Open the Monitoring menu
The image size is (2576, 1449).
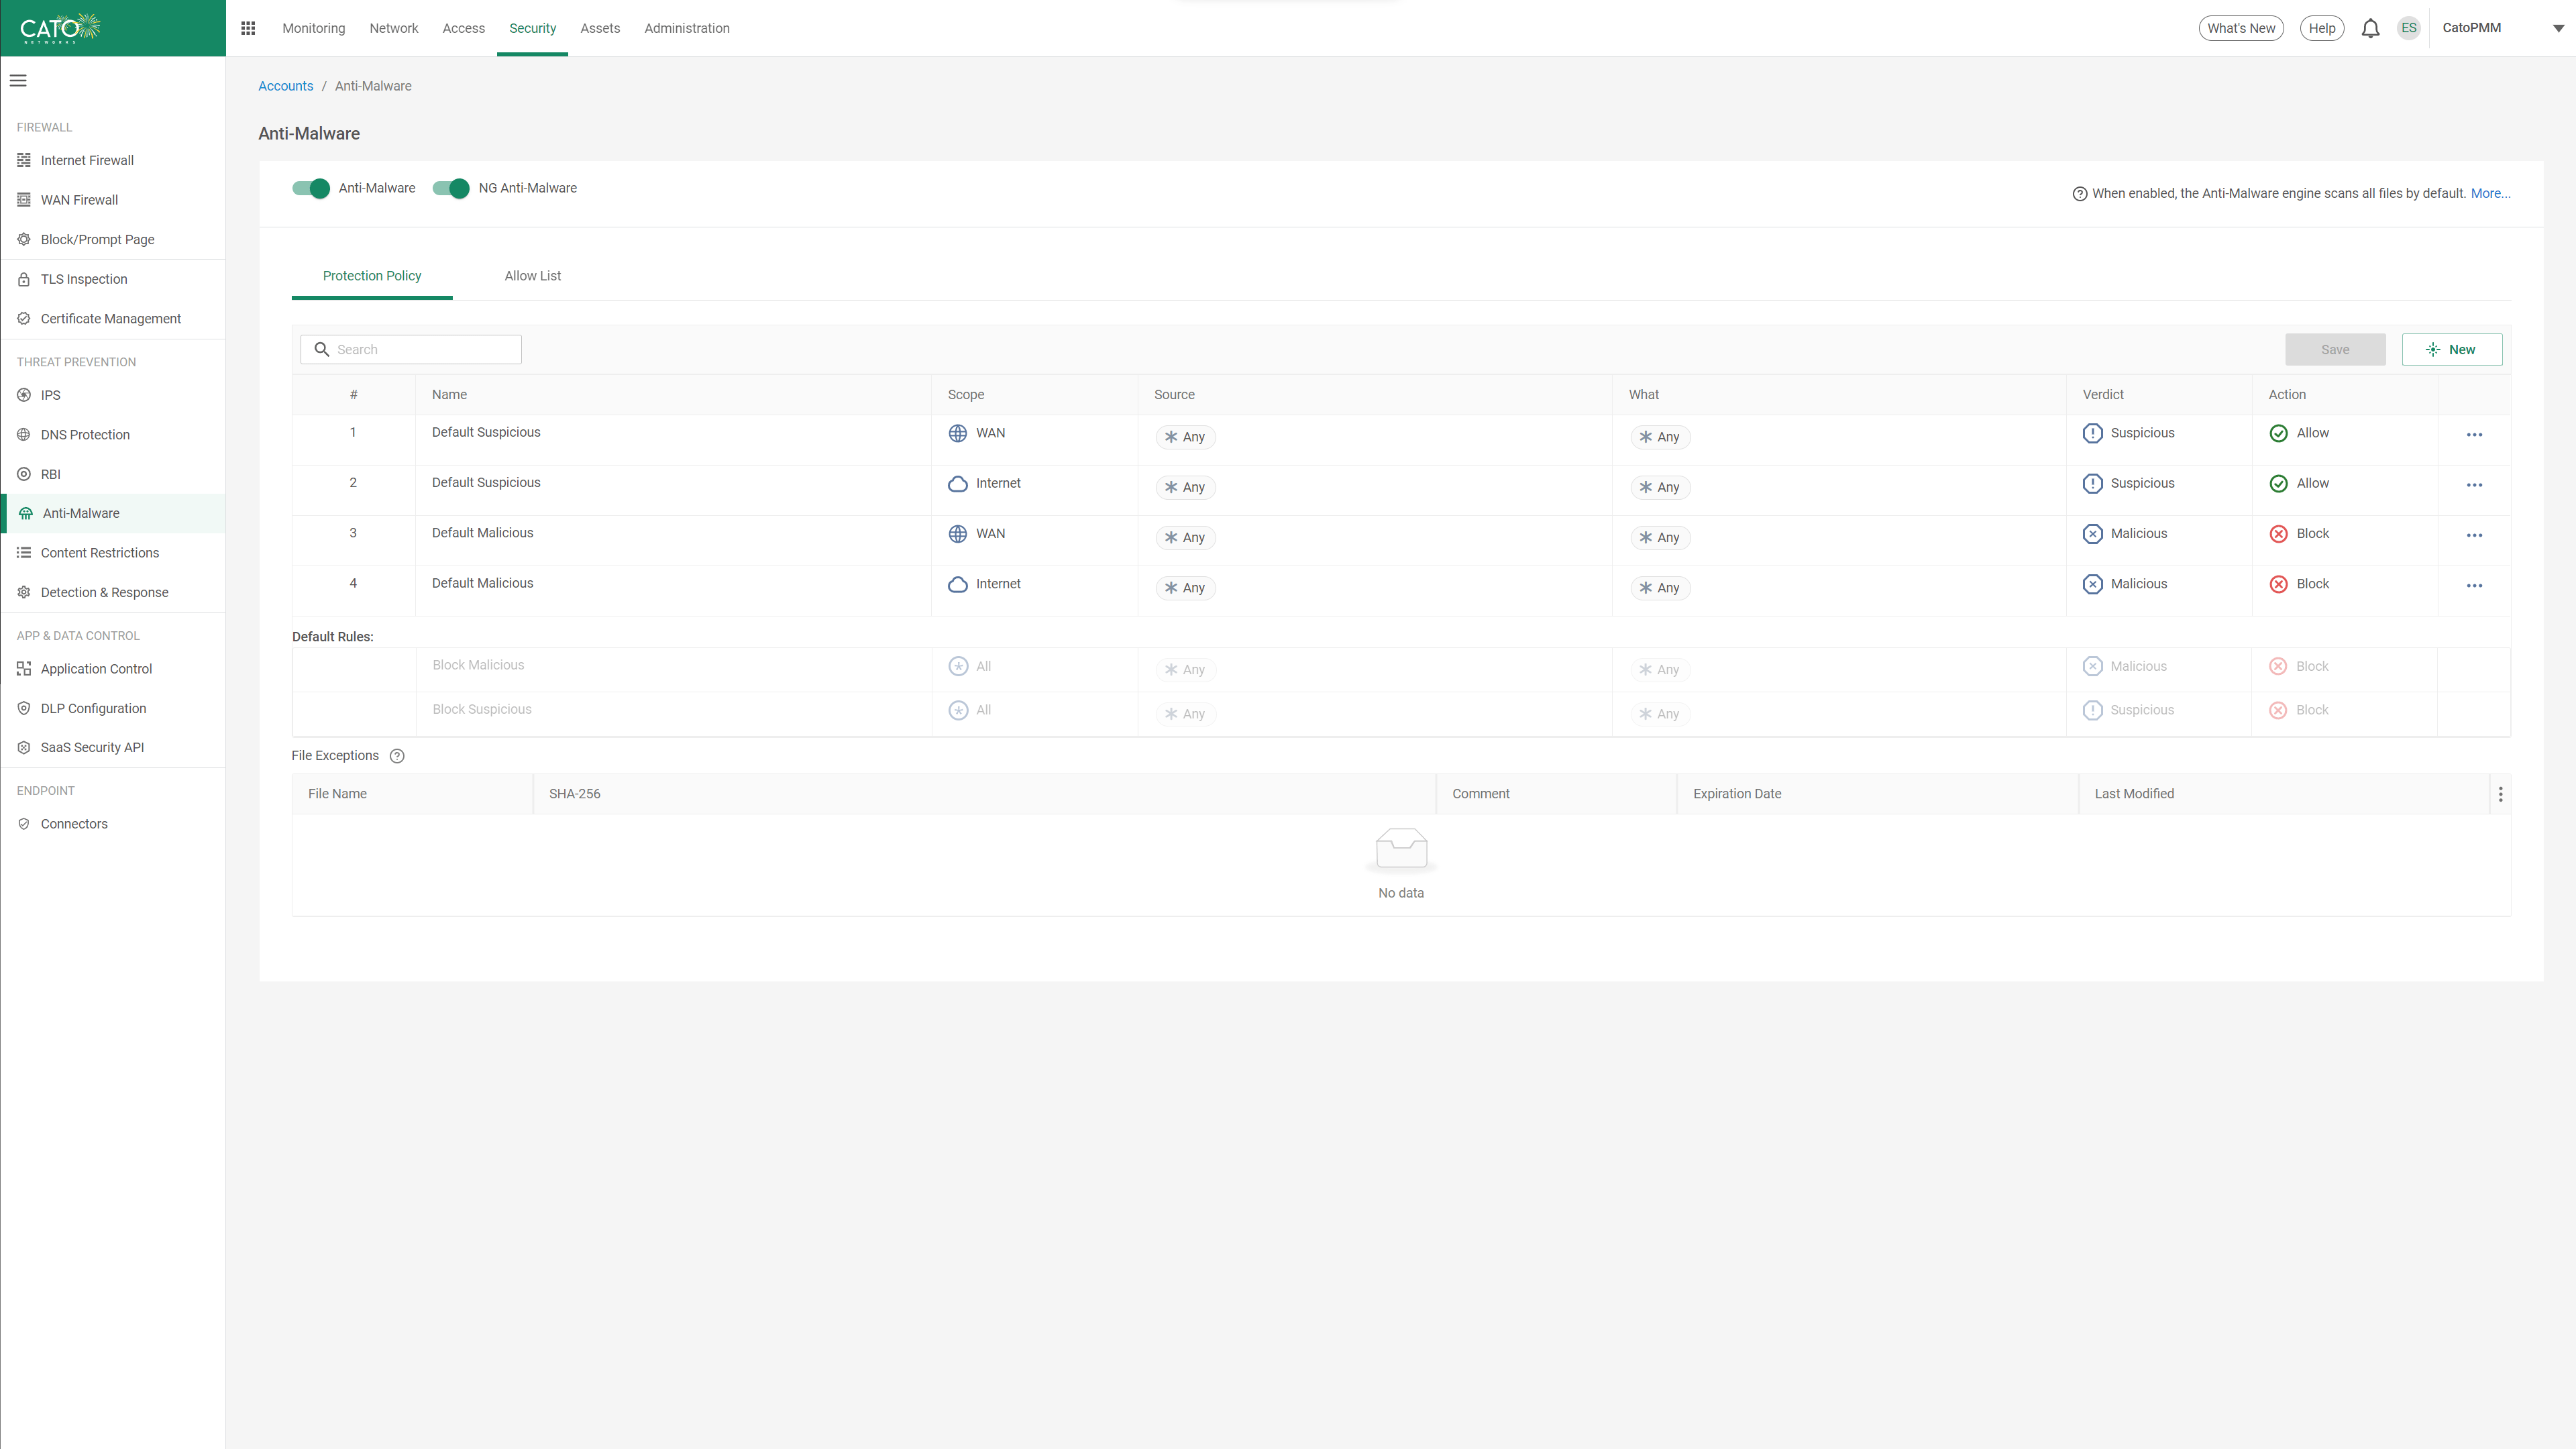point(314,28)
